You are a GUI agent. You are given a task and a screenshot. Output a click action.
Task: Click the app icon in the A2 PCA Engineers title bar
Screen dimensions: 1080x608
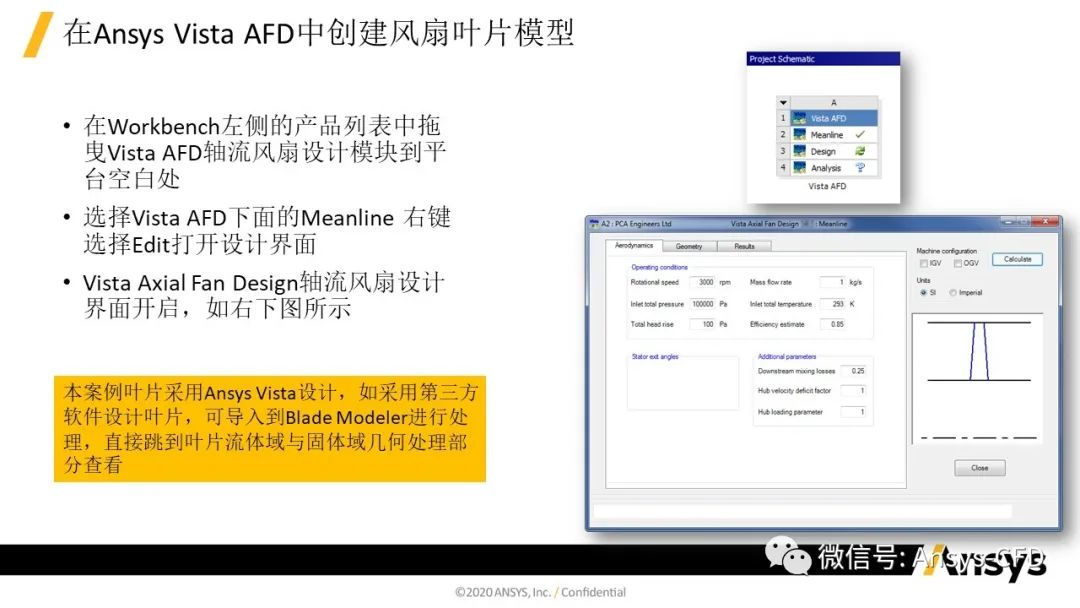594,224
